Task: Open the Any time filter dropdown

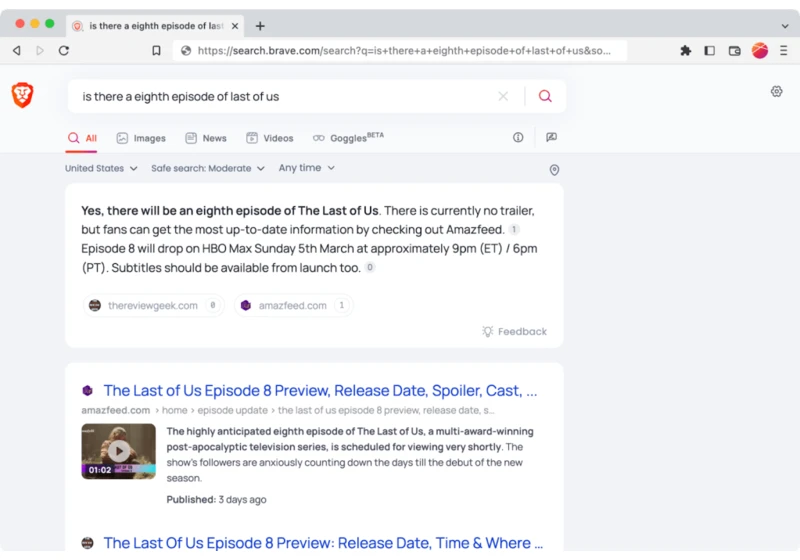Action: 307,168
